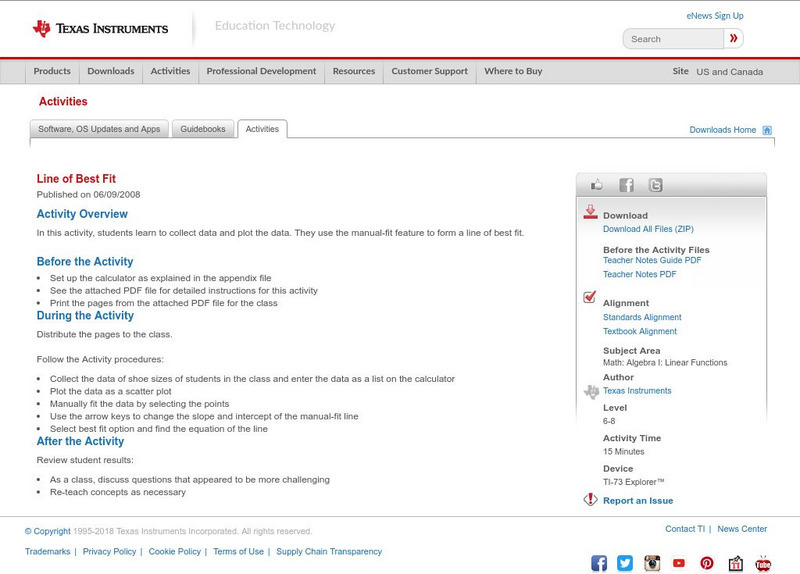Viewport: 800px width, 574px height.
Task: Open the Customer Support menu
Action: tap(430, 71)
